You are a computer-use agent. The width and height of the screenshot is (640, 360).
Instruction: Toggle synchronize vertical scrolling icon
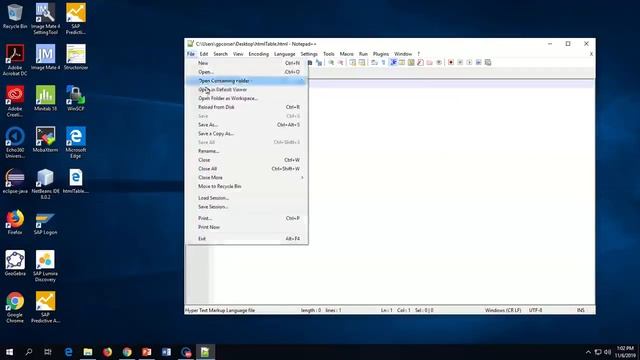point(352,62)
